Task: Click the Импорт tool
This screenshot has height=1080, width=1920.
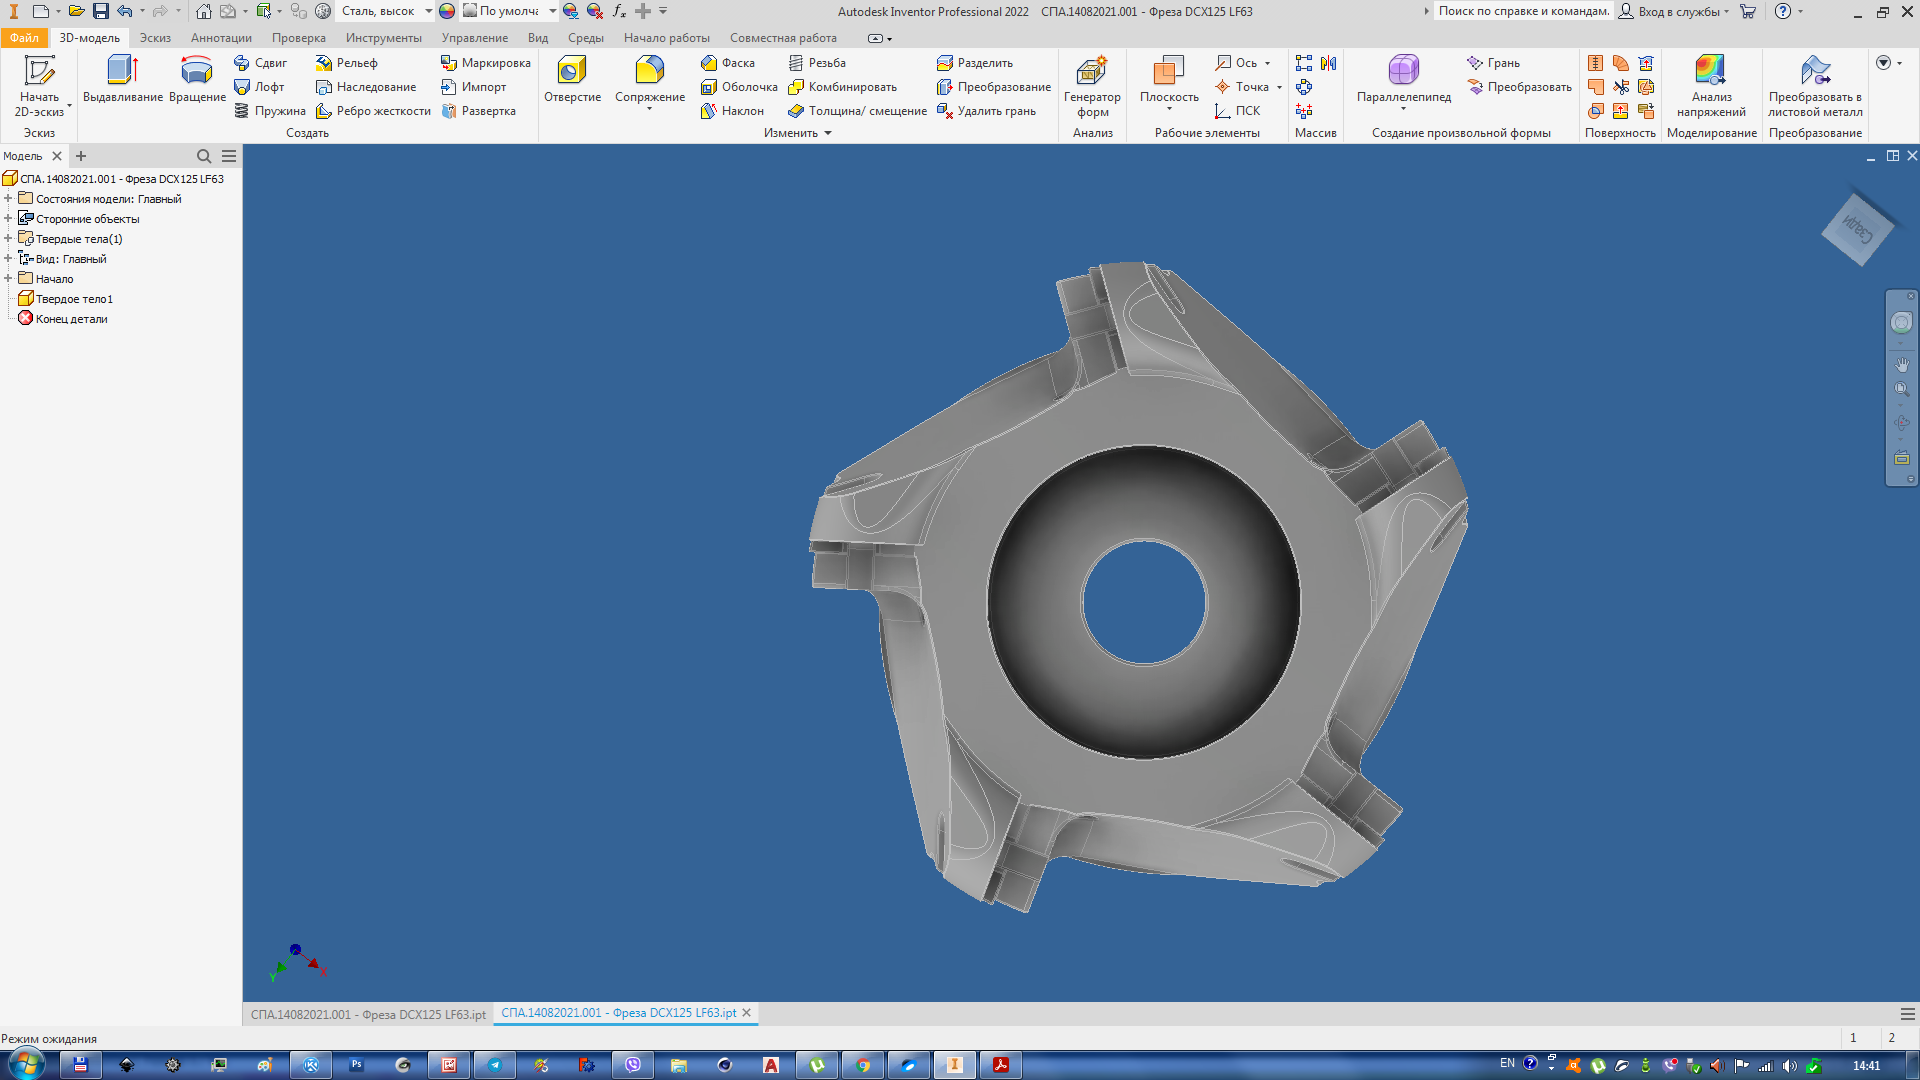Action: (x=473, y=87)
